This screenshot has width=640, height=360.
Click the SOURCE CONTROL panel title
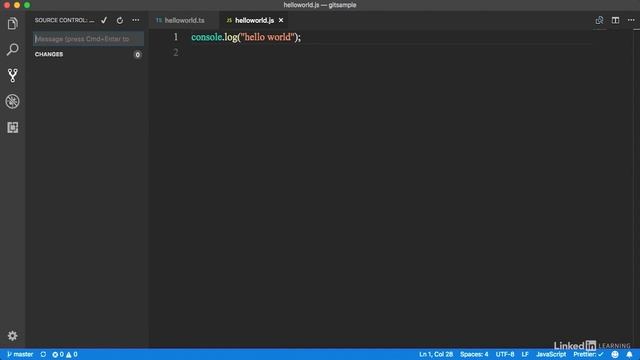pos(64,20)
